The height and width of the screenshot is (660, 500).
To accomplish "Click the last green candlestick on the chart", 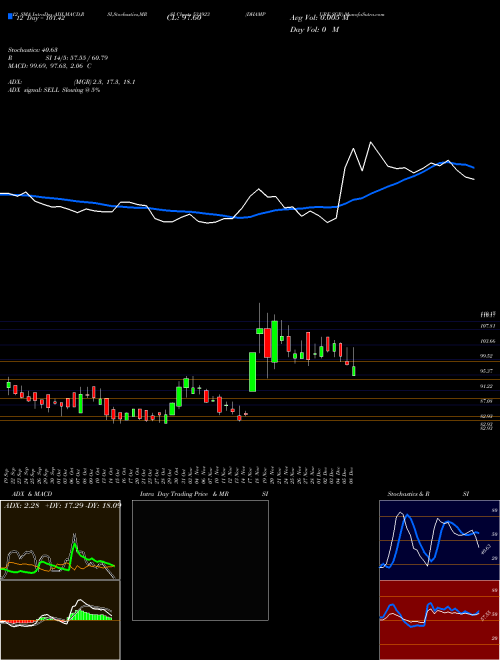I will 354,371.
